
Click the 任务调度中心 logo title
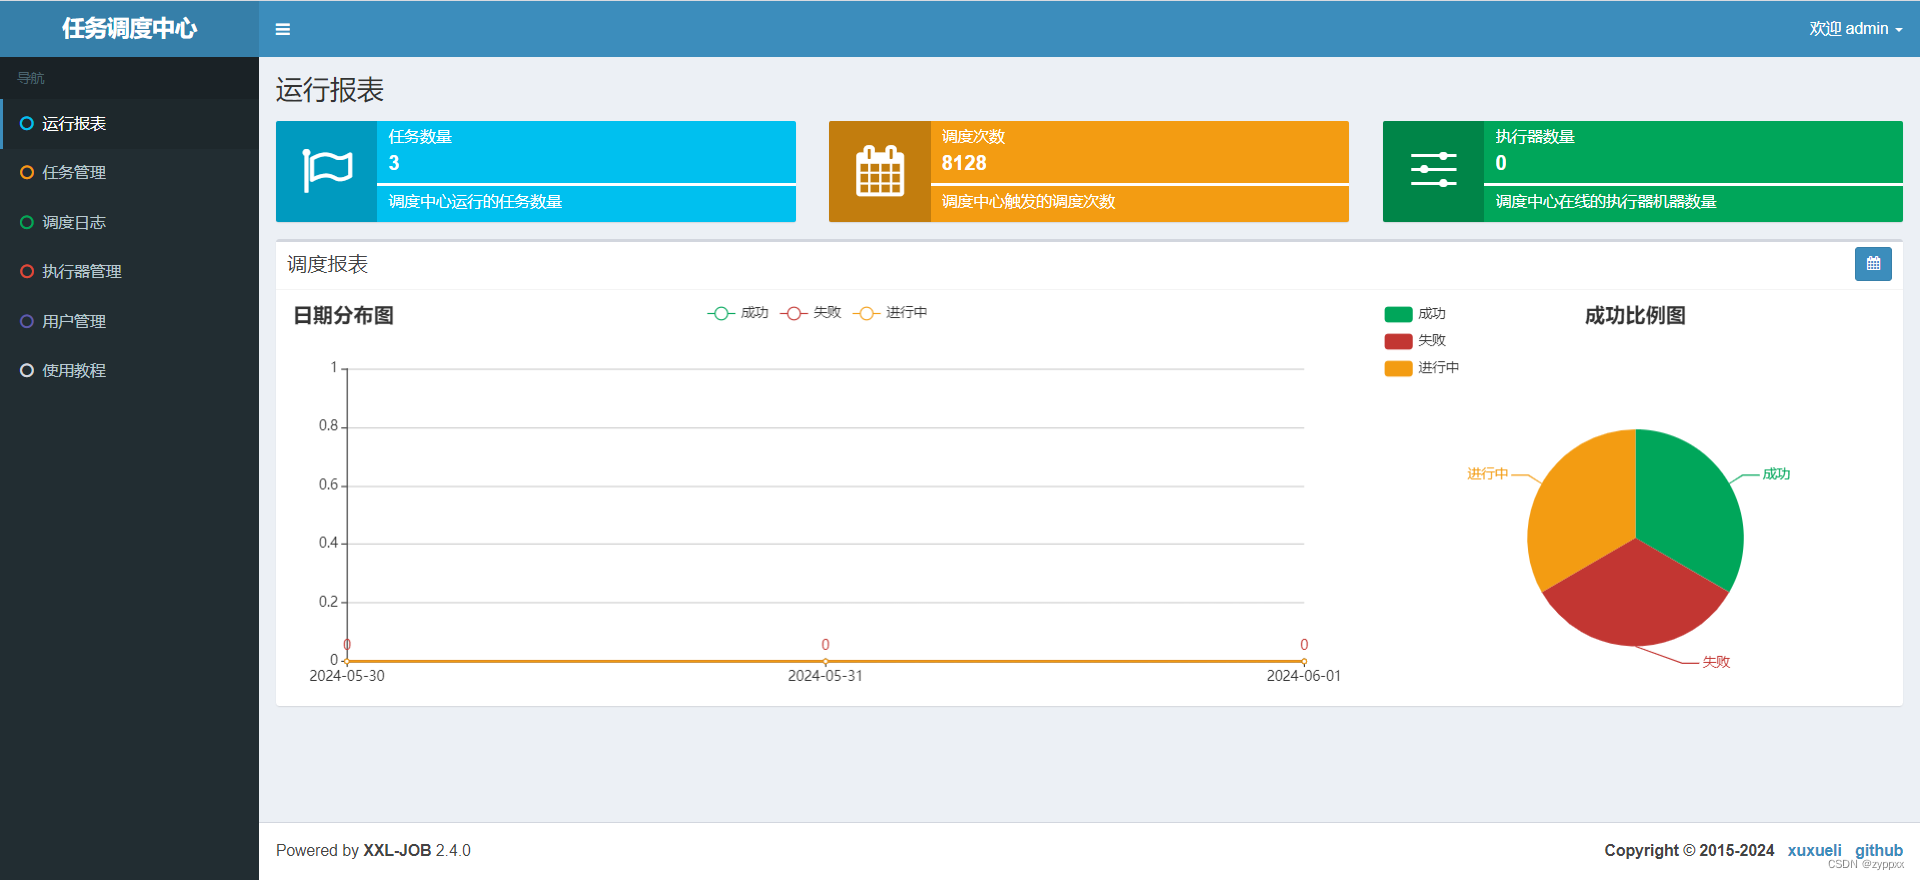point(129,28)
